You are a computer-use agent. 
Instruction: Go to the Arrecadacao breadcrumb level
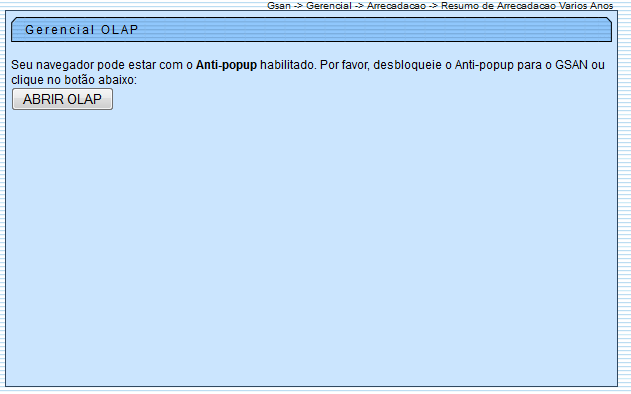click(x=396, y=6)
